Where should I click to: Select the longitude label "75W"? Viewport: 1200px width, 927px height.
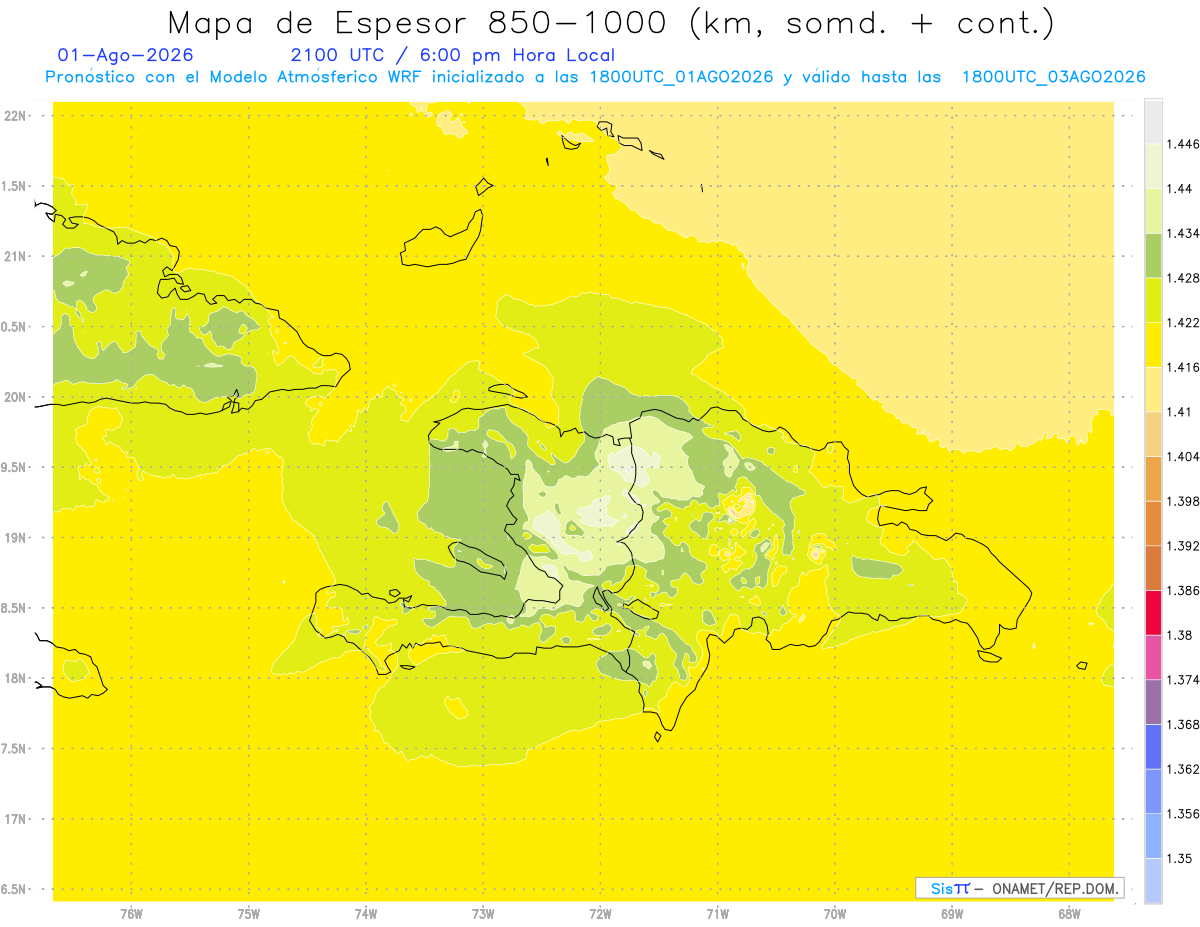pos(249,914)
